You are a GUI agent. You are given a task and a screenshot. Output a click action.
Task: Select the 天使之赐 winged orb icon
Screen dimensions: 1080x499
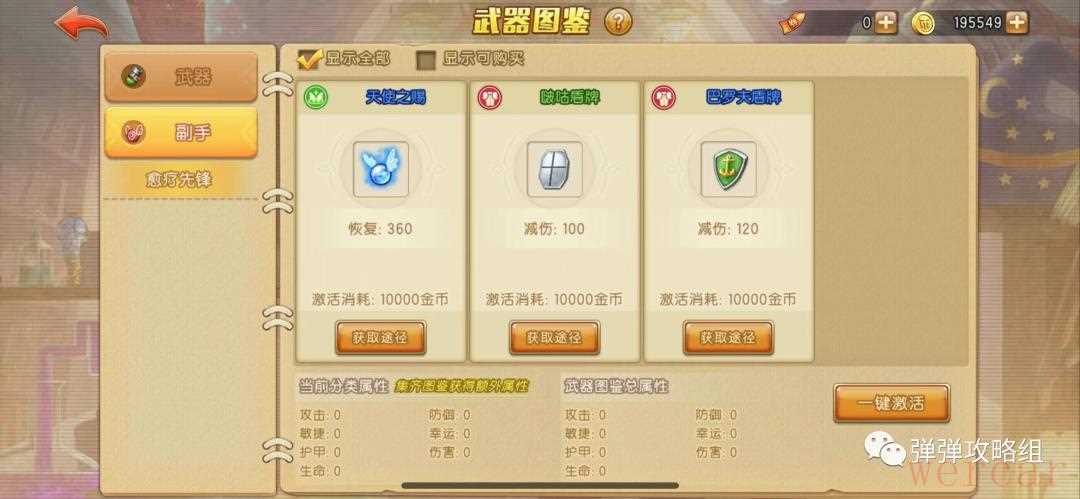(x=381, y=169)
